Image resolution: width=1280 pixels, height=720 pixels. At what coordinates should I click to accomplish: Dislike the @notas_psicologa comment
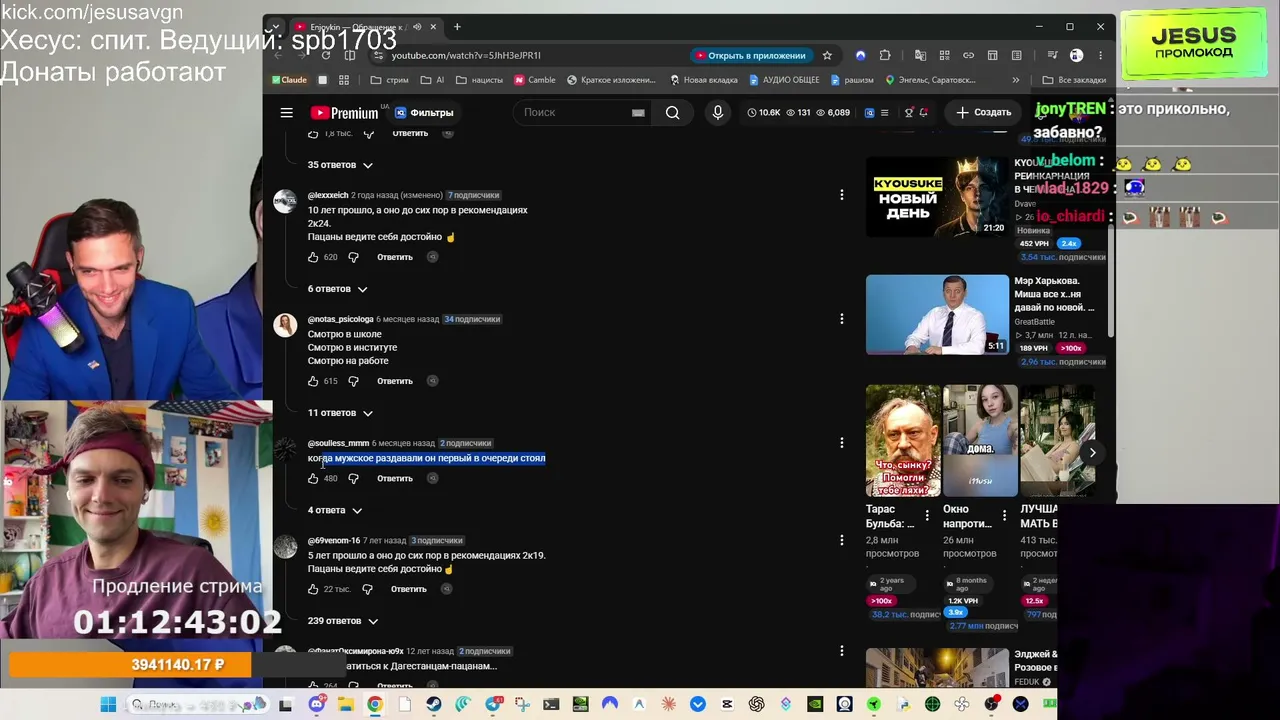click(353, 381)
